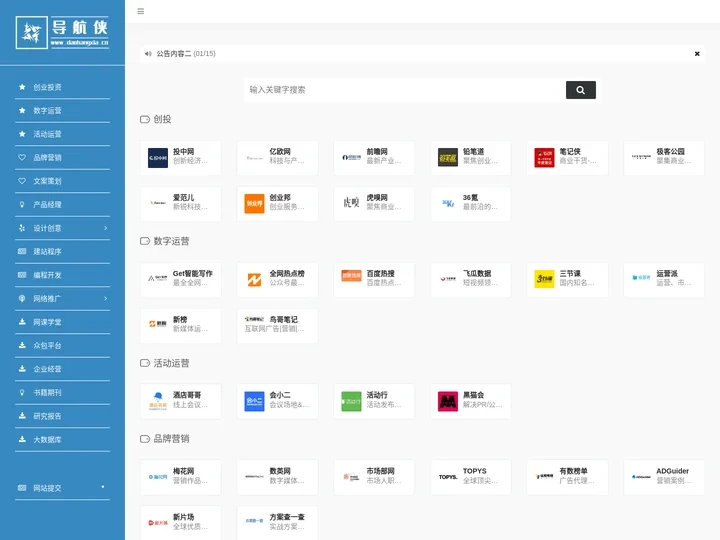Open the 爱范儿 site card
Viewport: 720px width, 540px height.
click(x=180, y=204)
